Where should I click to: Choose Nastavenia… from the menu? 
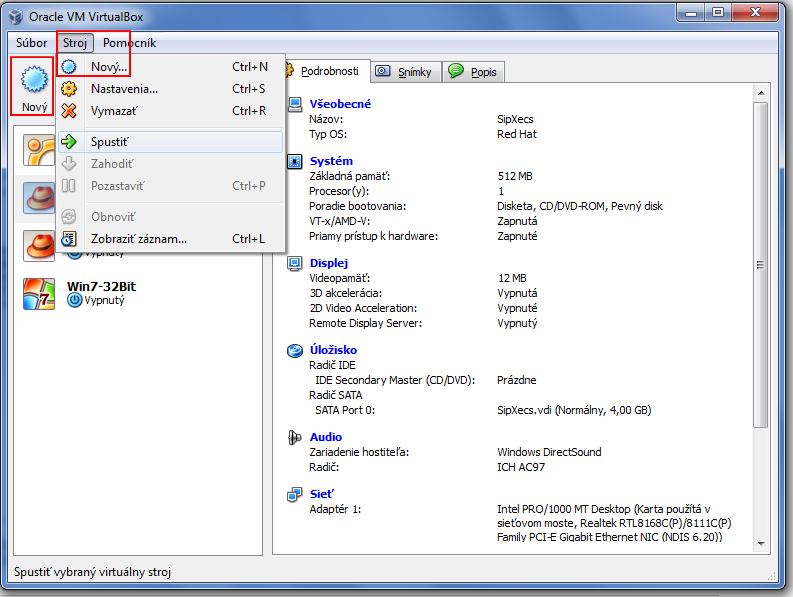[x=170, y=89]
